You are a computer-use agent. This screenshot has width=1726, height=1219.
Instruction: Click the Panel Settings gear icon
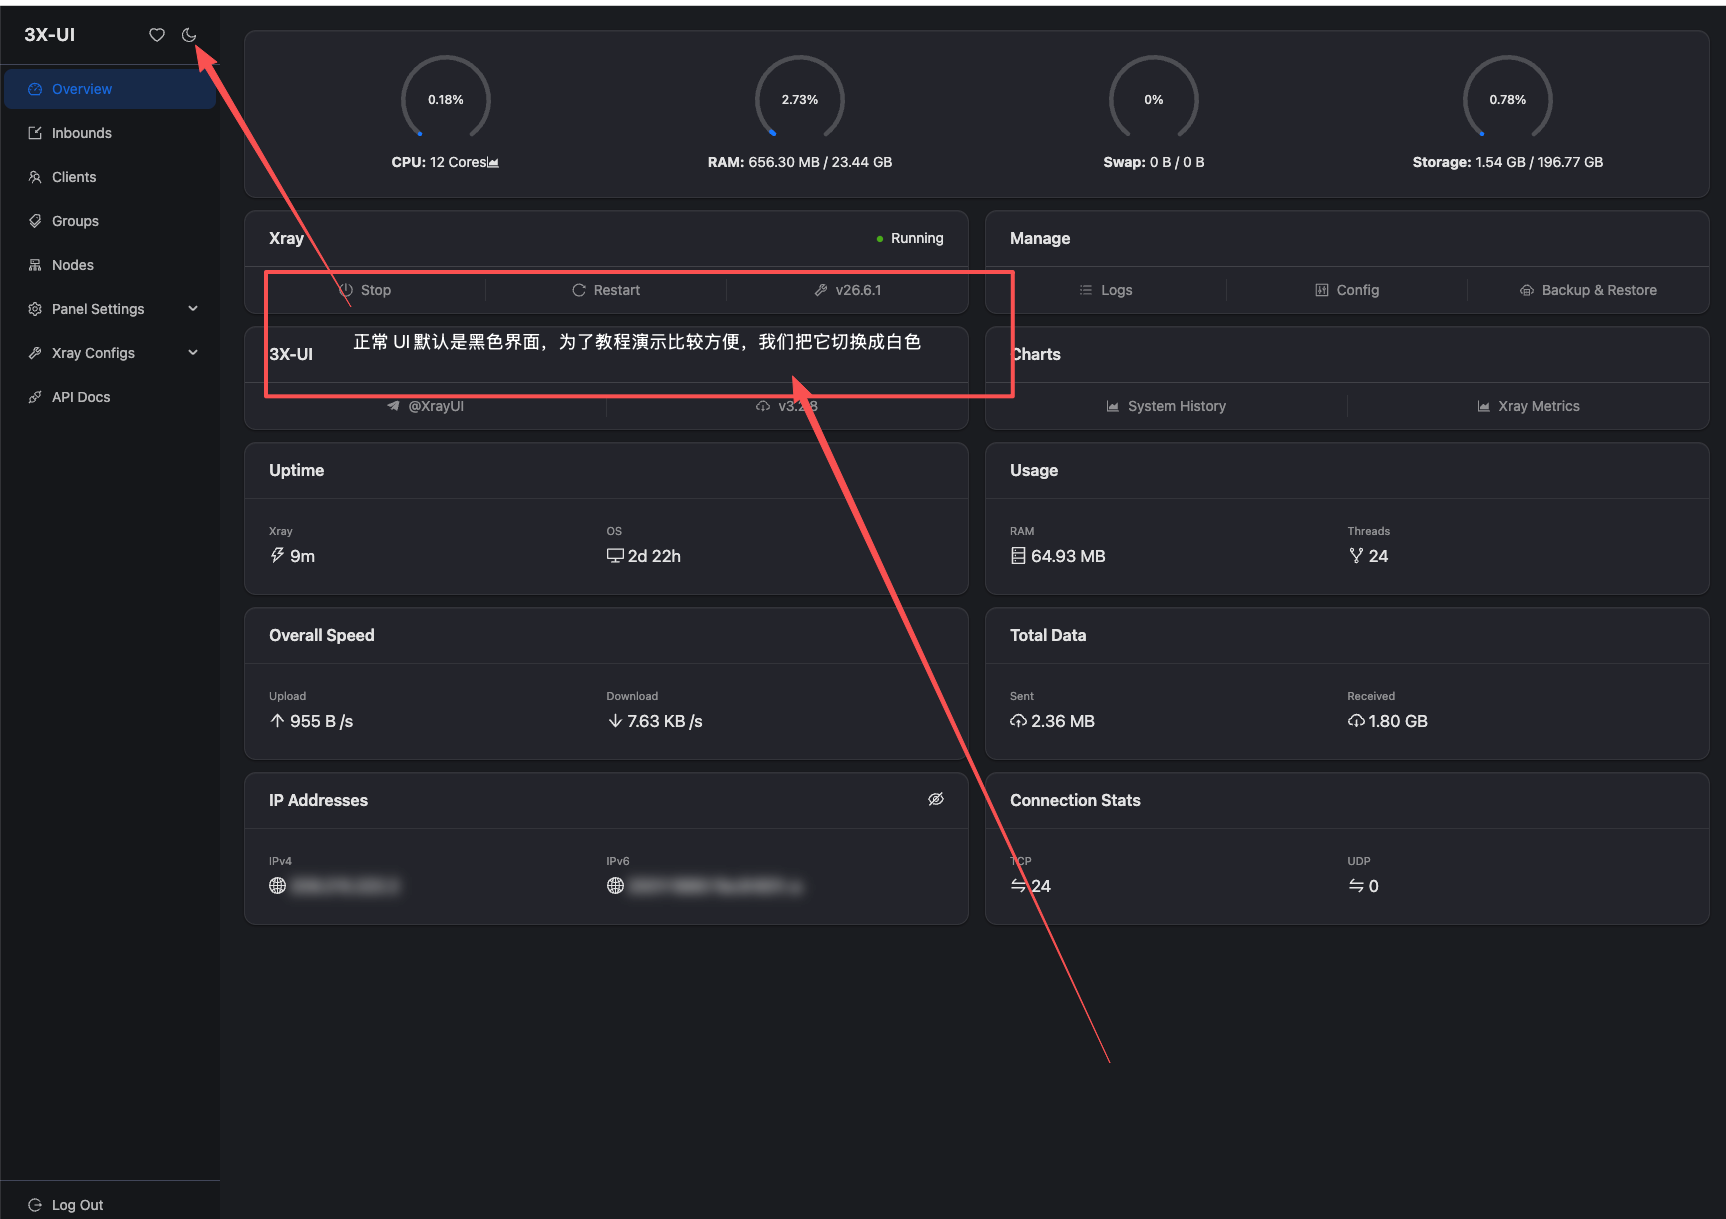click(35, 309)
